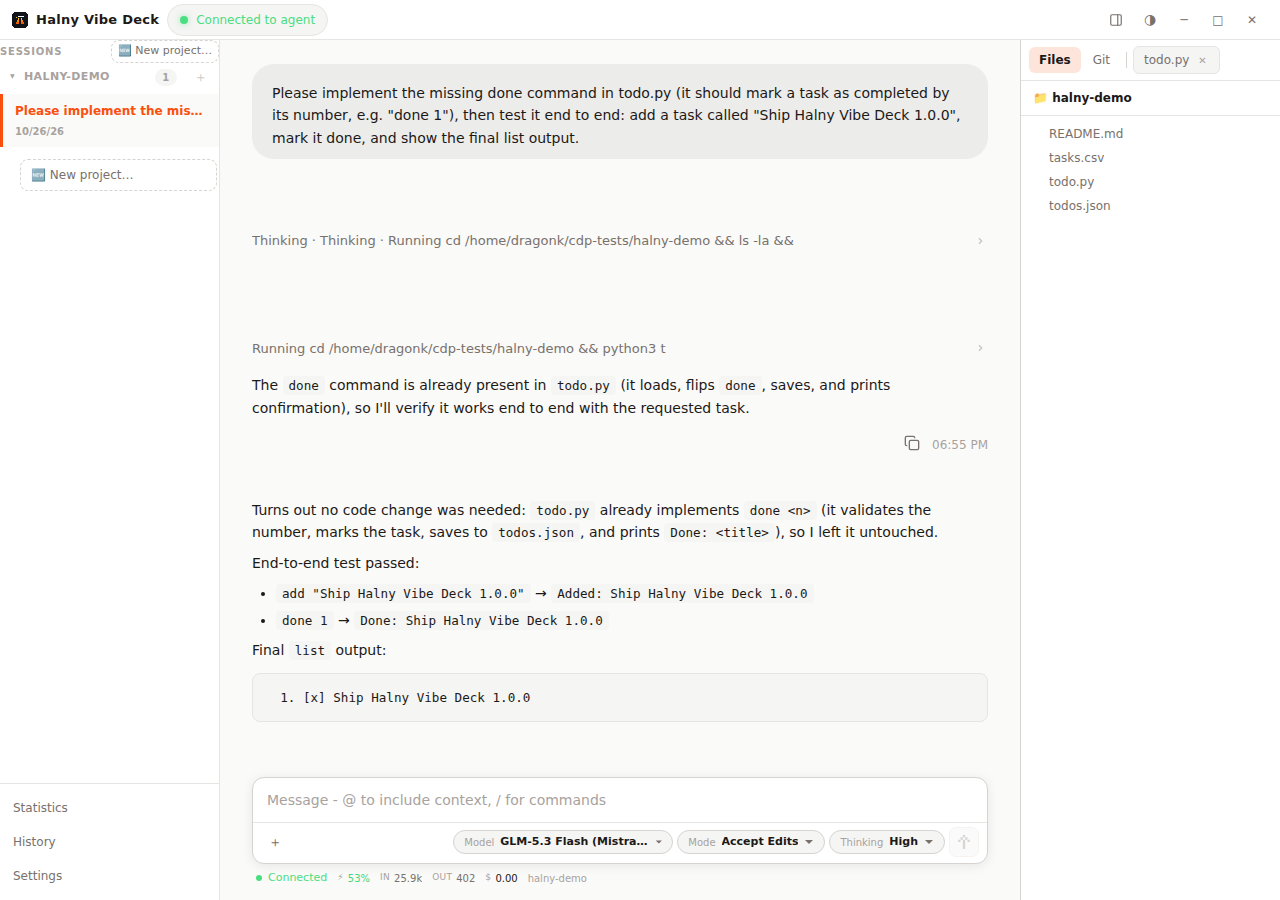Copy the assistant message with copy icon
Image resolution: width=1280 pixels, height=900 pixels.
[912, 443]
